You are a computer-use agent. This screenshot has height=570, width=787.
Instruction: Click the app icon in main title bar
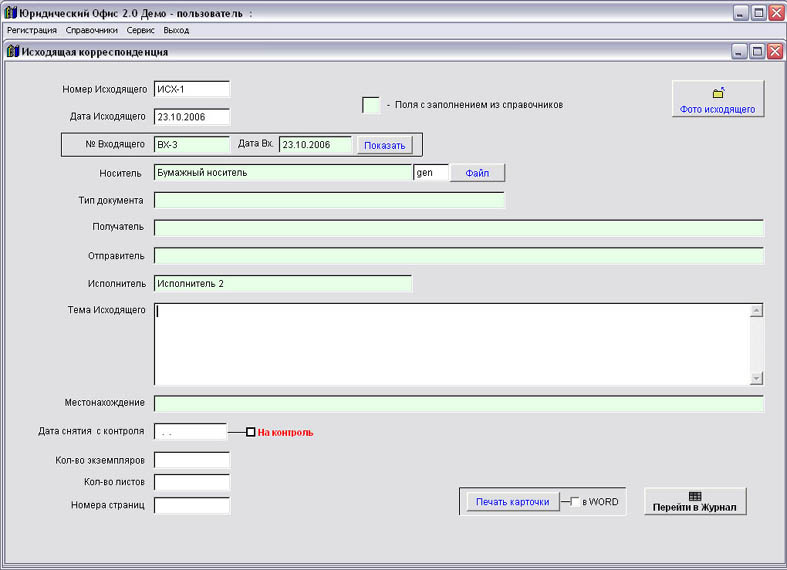click(10, 13)
